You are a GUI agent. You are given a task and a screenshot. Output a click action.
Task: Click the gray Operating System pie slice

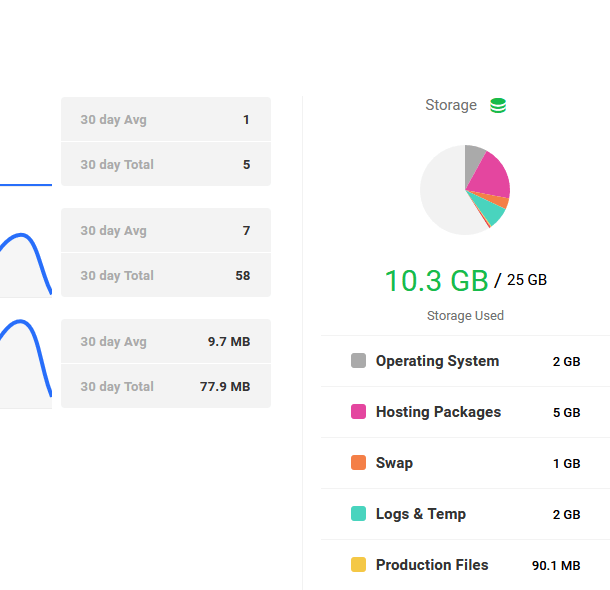tap(473, 163)
